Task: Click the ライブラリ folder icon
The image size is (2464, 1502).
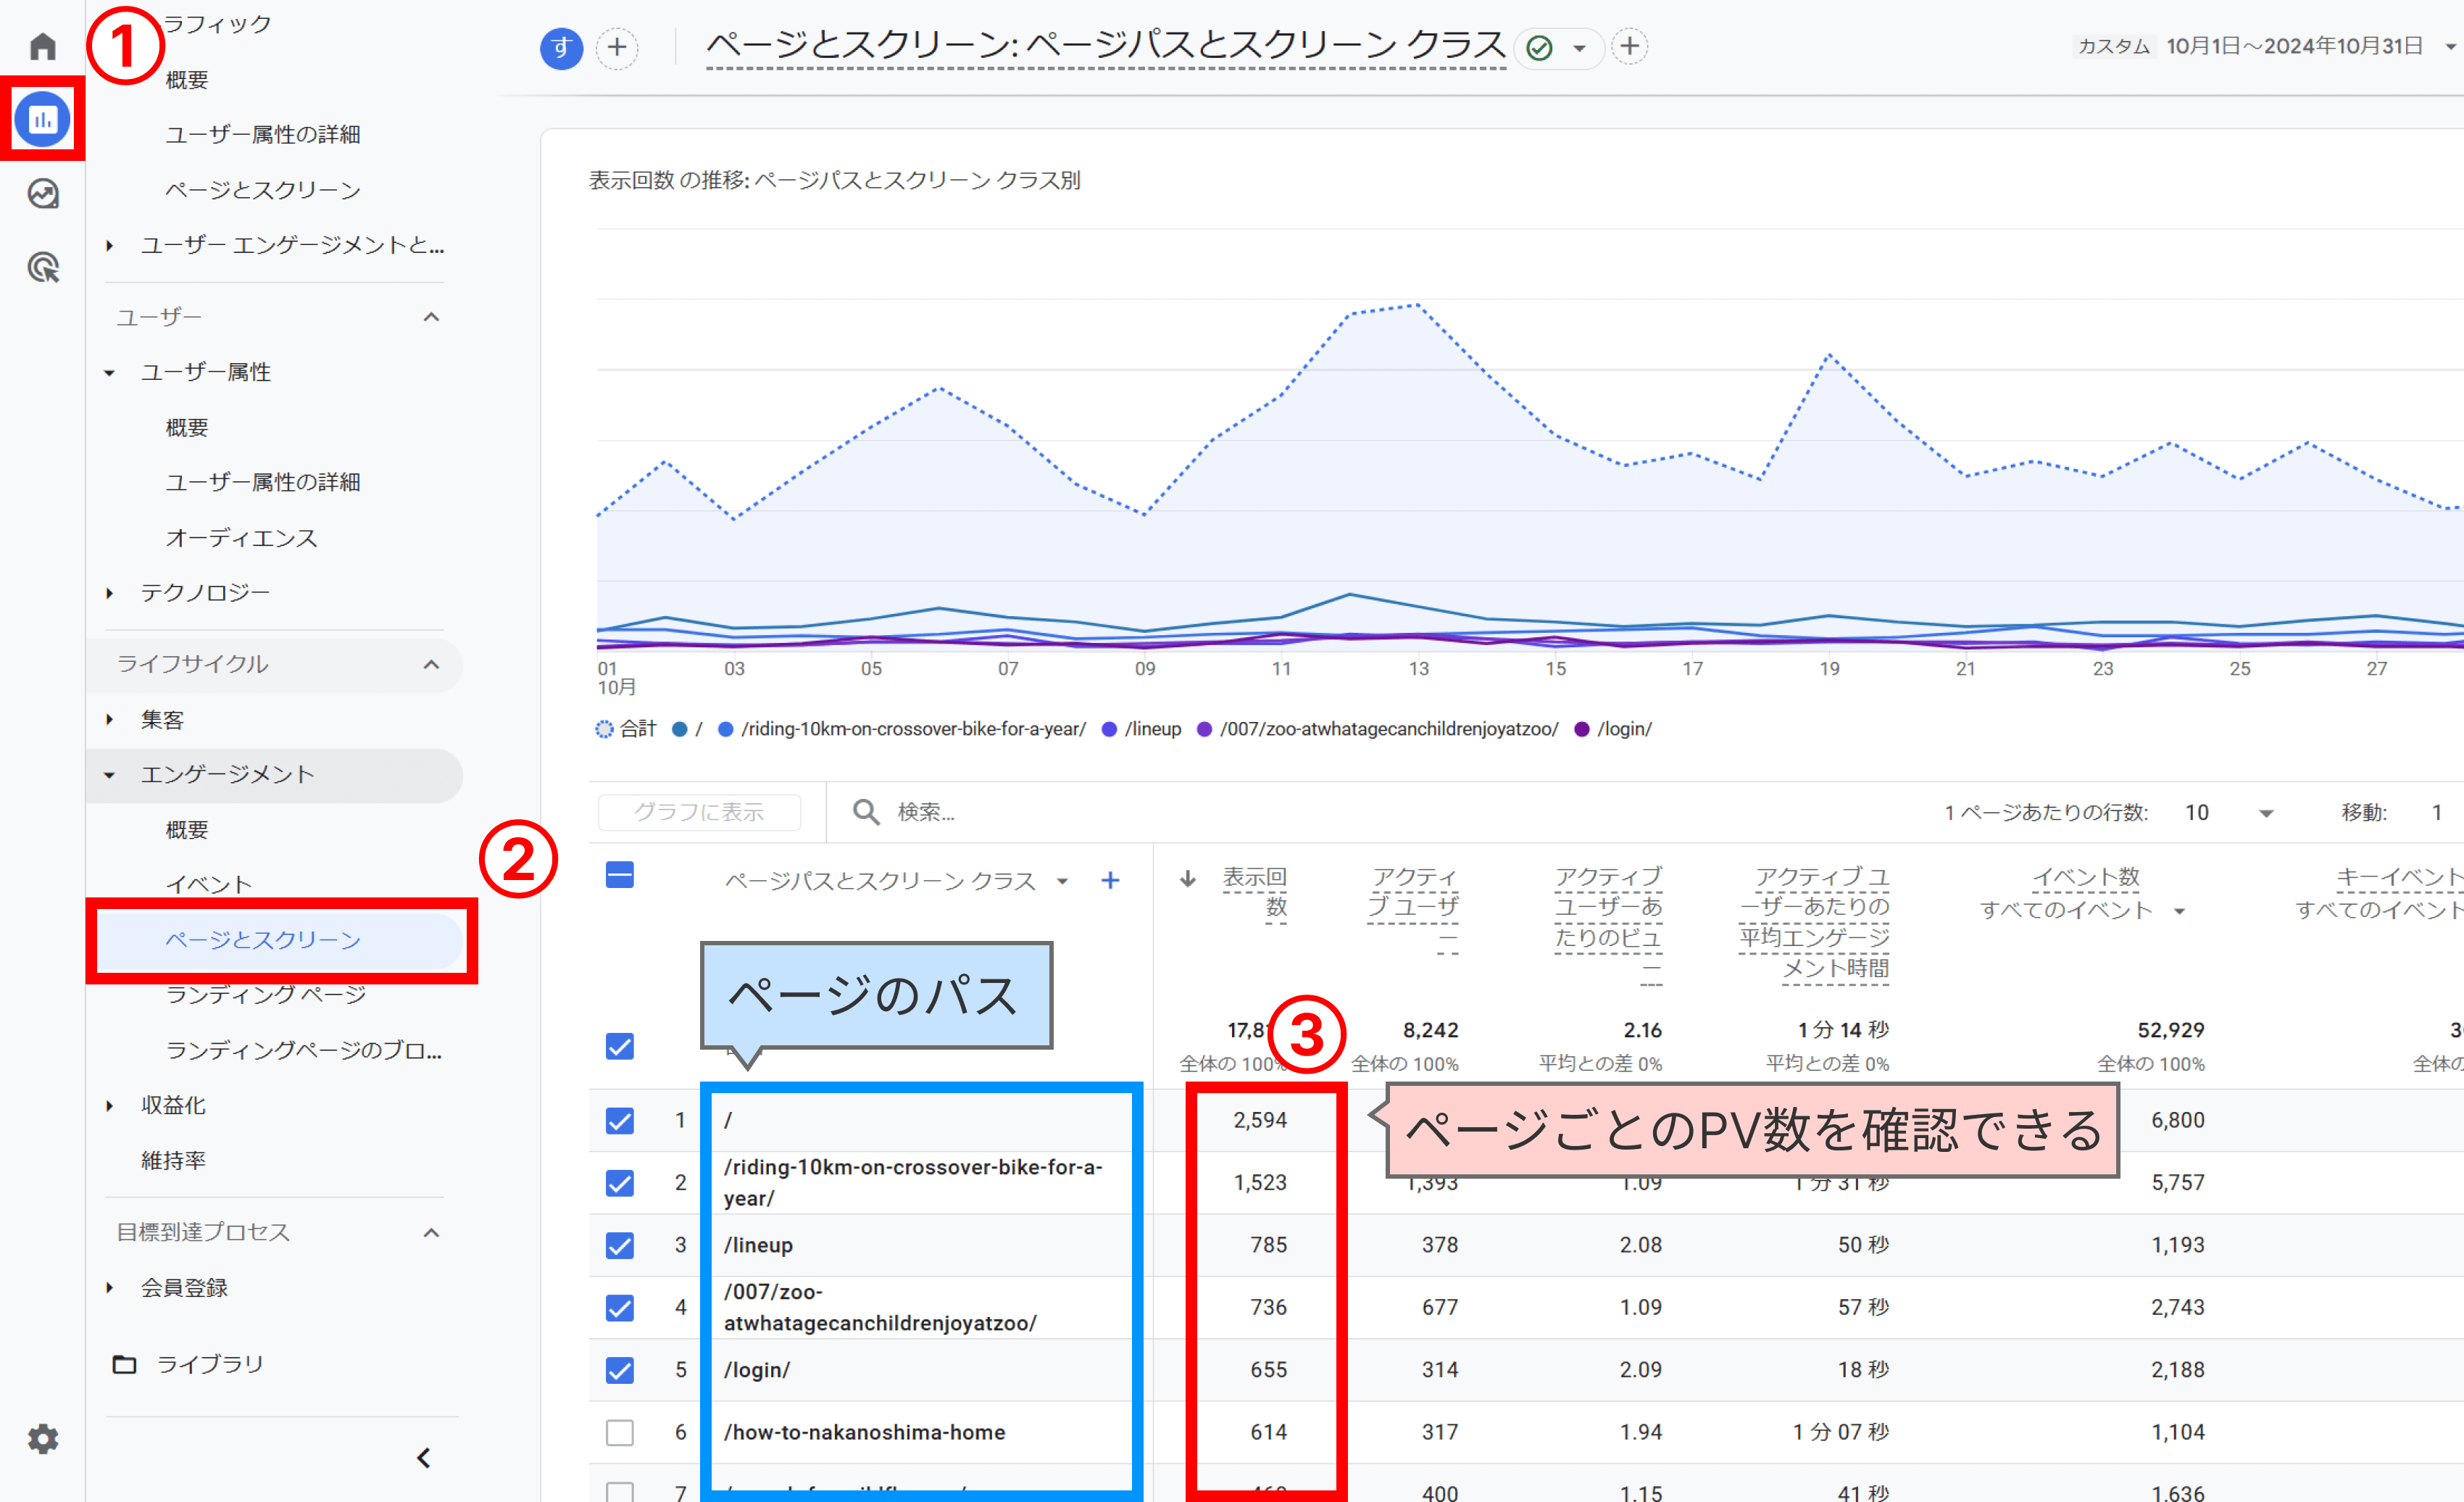Action: tap(125, 1364)
